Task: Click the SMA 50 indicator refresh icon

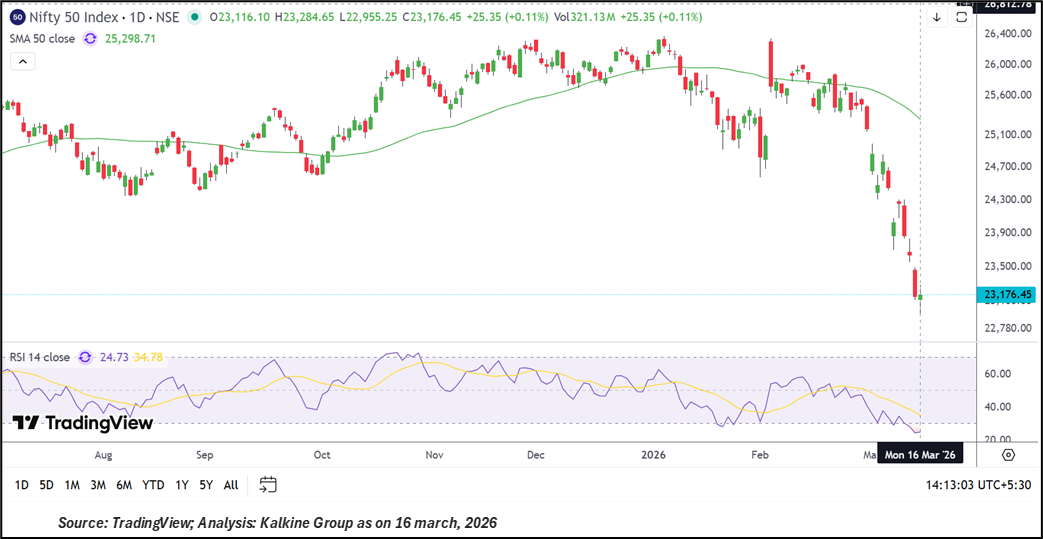Action: 90,38
